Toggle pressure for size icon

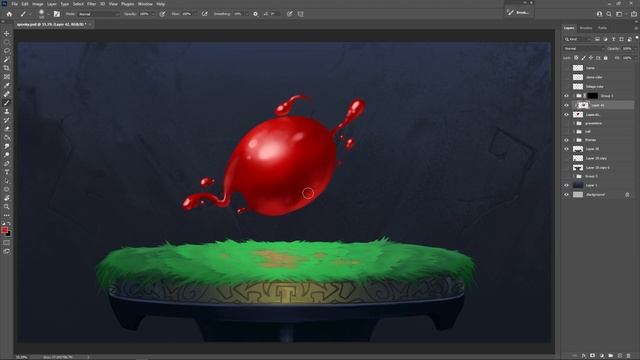click(289, 14)
